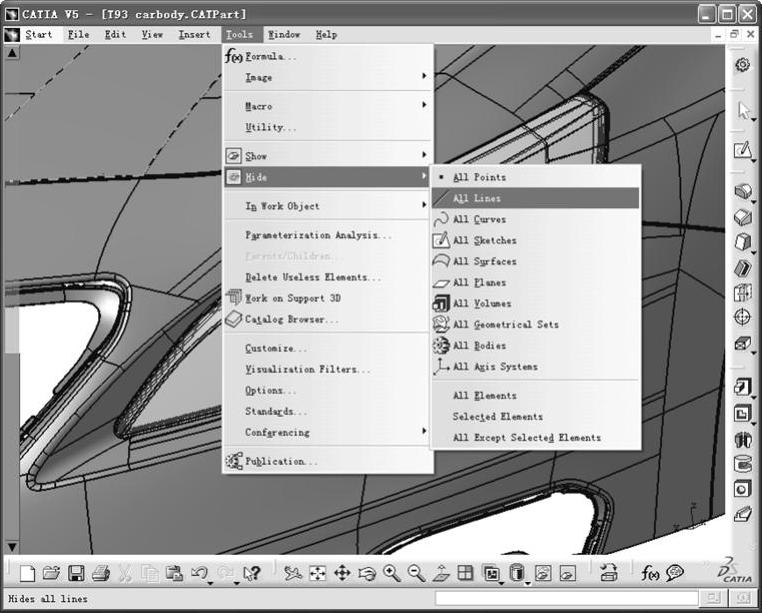762x613 pixels.
Task: Choose All Bodies in Hide submenu
Action: (x=536, y=345)
